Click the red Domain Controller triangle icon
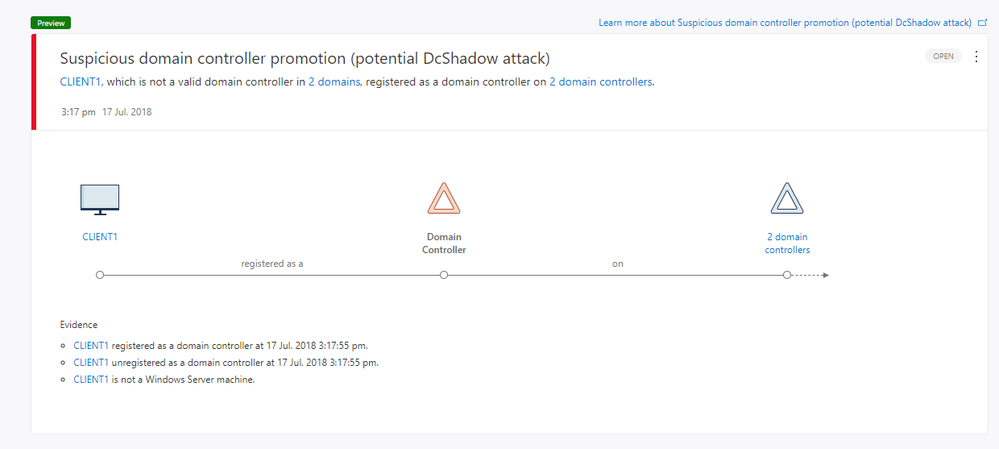 pos(443,199)
